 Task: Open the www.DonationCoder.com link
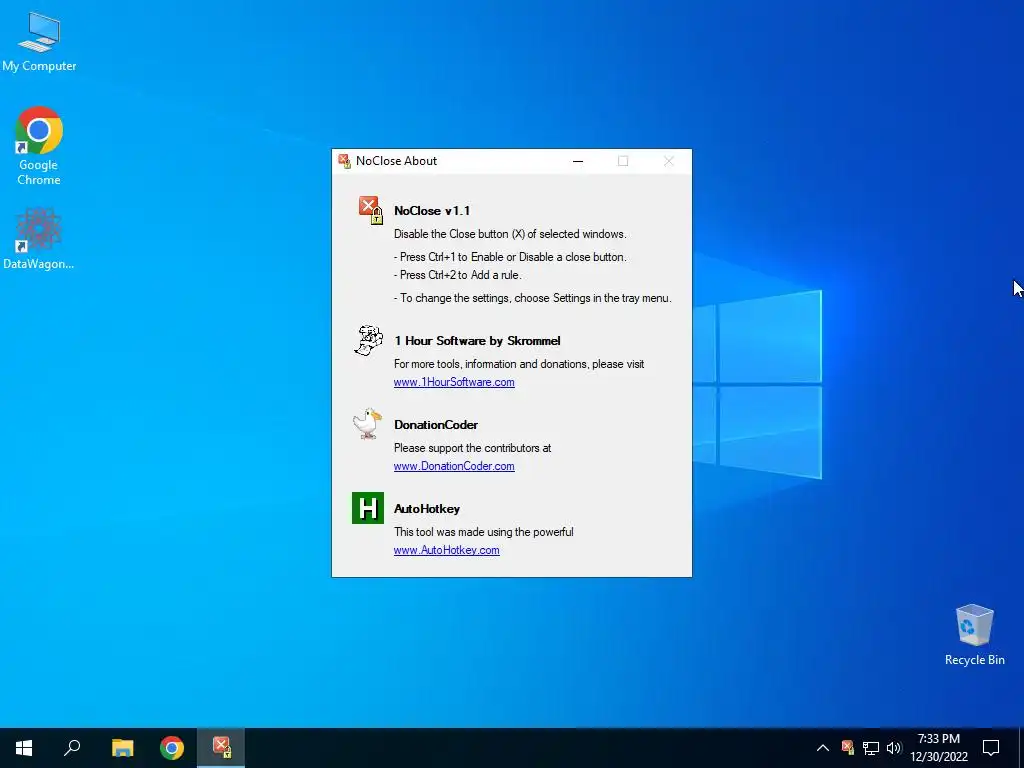coord(454,466)
